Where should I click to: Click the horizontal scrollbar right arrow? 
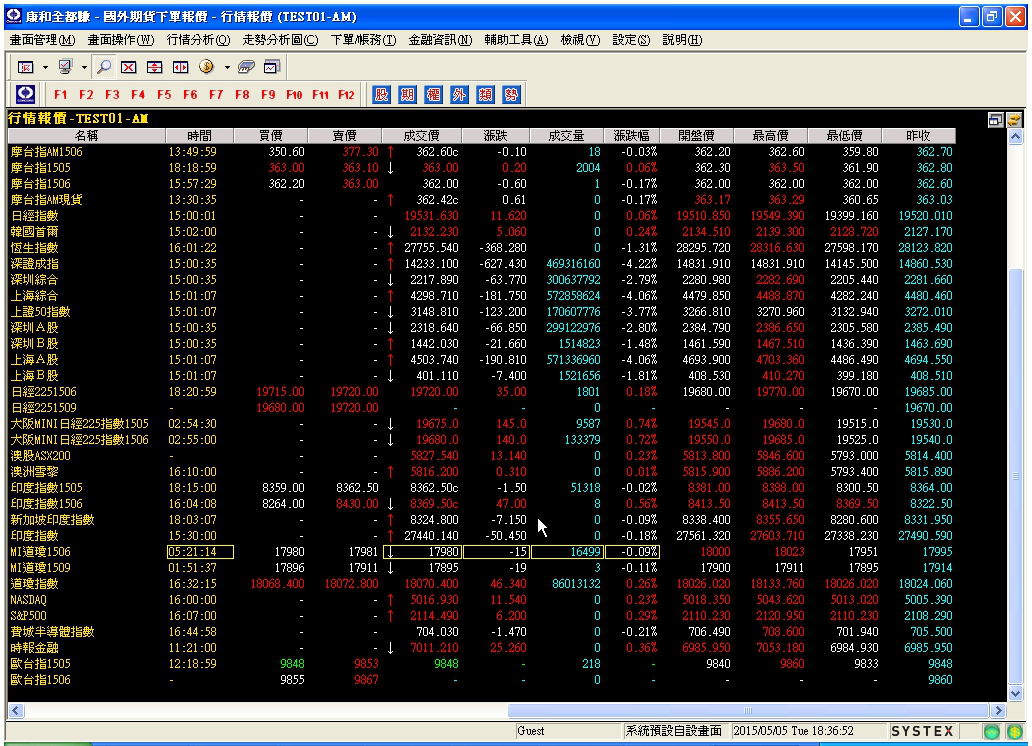pyautogui.click(x=999, y=710)
